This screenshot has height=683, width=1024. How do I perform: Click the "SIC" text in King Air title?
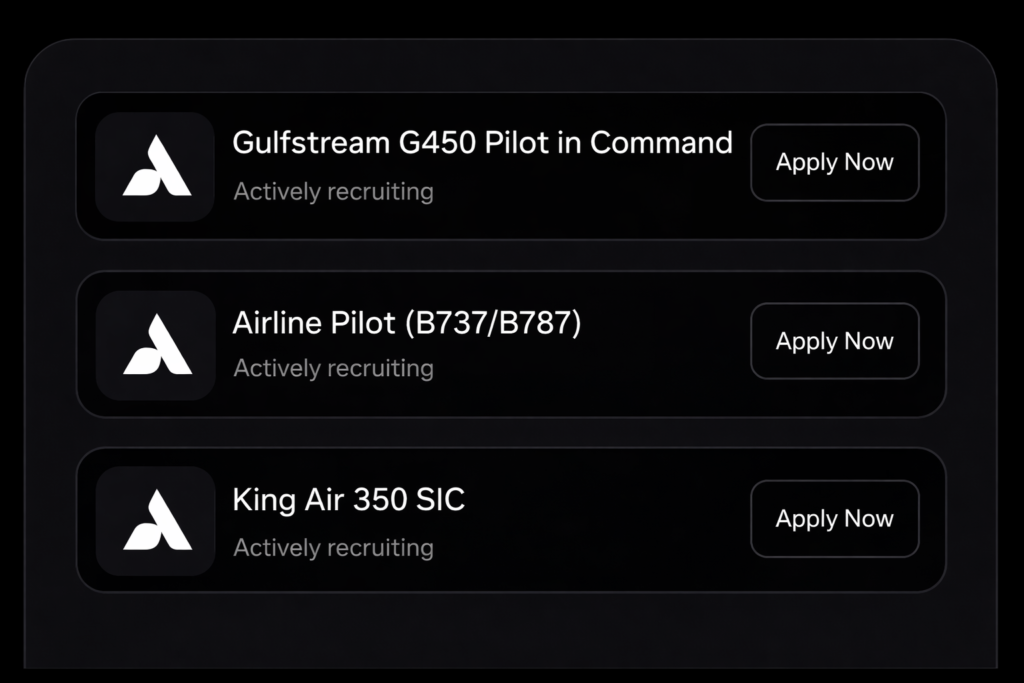(x=441, y=500)
